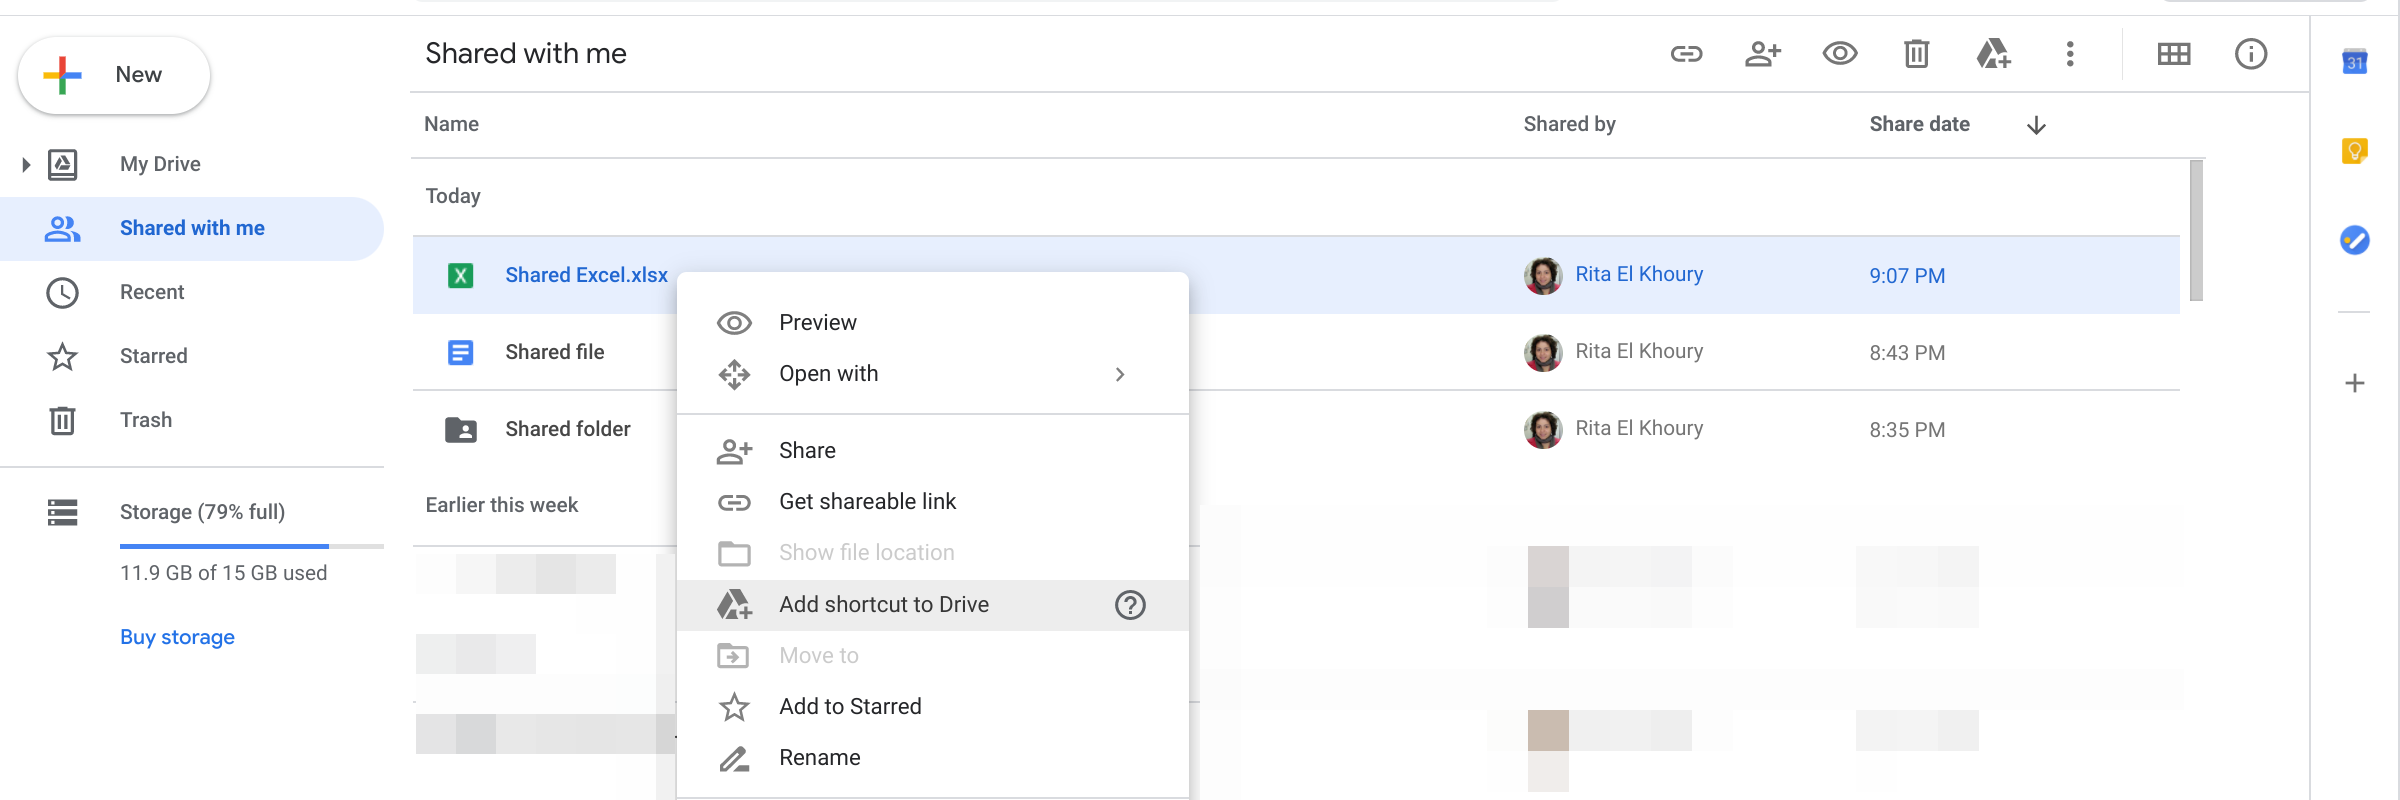Screen dimensions: 2400x800
Task: Click the file list vertical scrollbar
Action: pos(2196,231)
